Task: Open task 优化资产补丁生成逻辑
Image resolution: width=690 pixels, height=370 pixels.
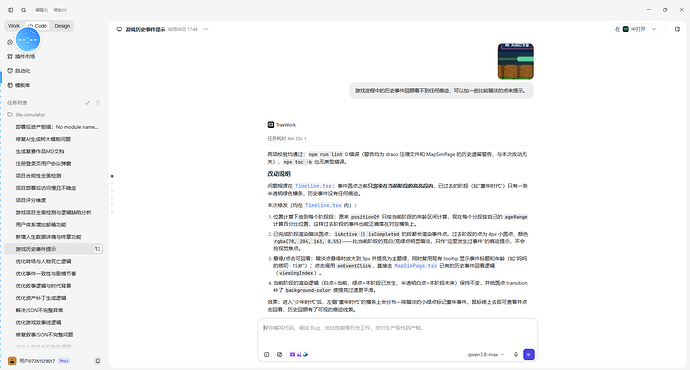Action: tap(41, 298)
